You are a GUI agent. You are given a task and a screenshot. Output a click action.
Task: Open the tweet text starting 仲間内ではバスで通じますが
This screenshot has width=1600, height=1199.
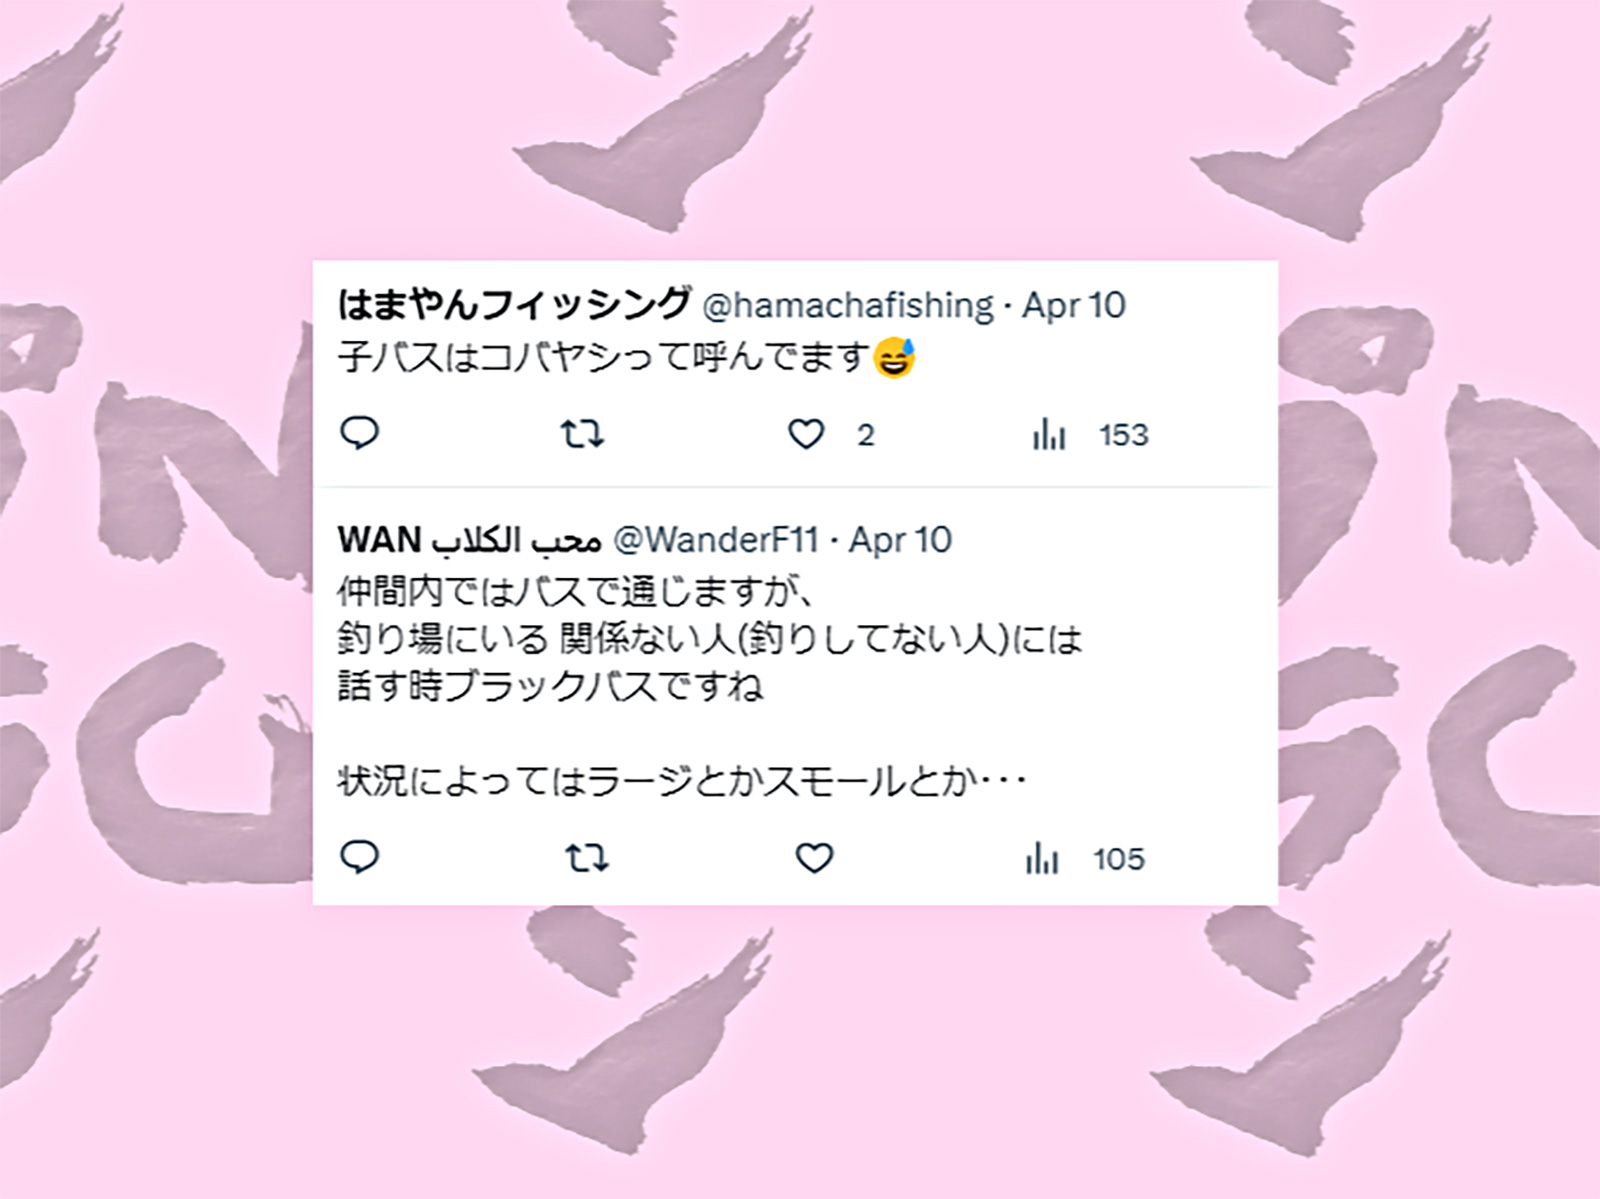click(710, 686)
